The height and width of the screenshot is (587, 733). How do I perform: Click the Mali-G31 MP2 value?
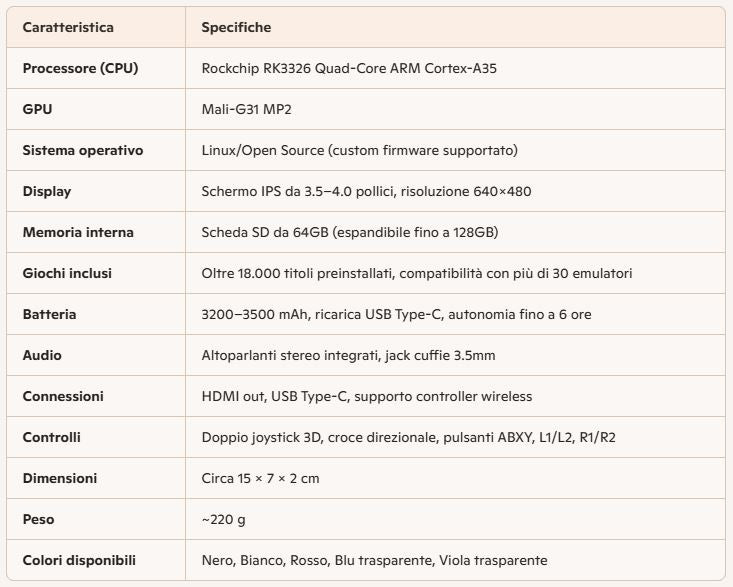tap(247, 110)
